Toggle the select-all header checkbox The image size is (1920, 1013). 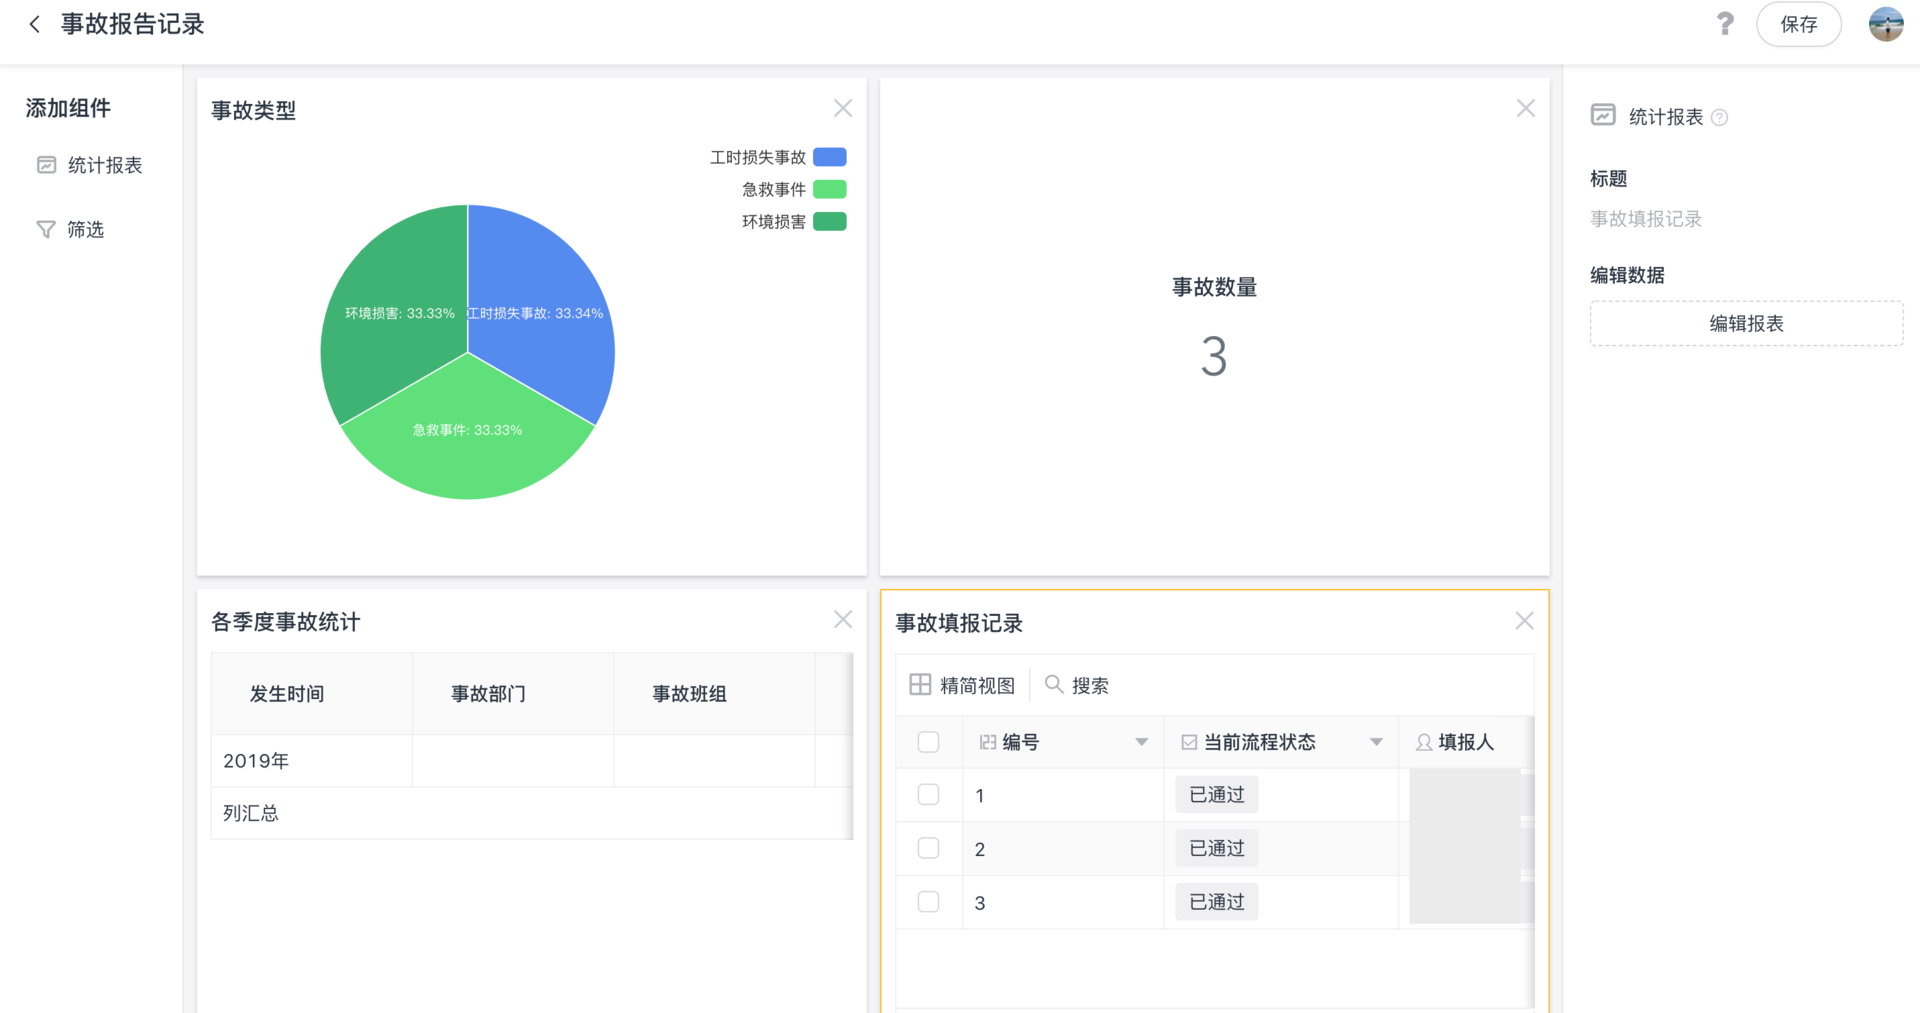(928, 742)
